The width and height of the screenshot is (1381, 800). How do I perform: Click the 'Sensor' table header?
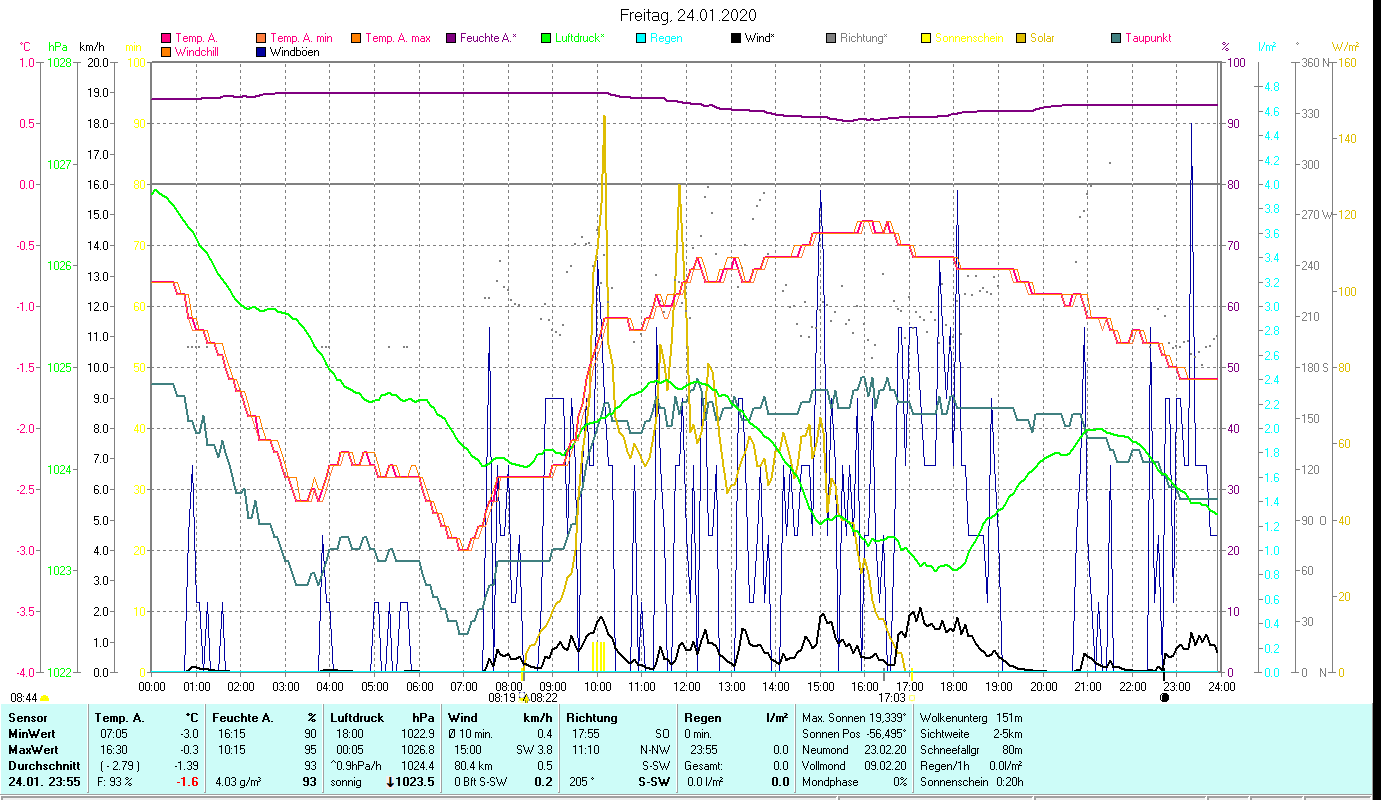click(x=27, y=718)
